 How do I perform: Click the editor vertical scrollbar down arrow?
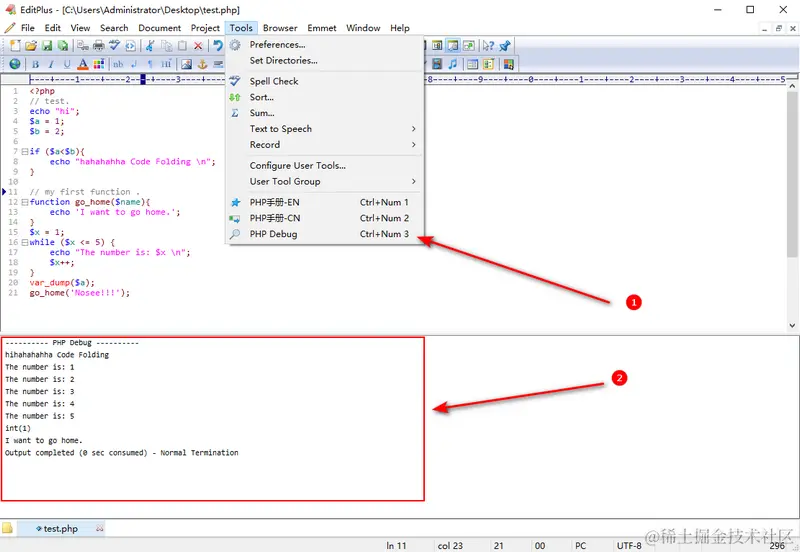(x=792, y=325)
